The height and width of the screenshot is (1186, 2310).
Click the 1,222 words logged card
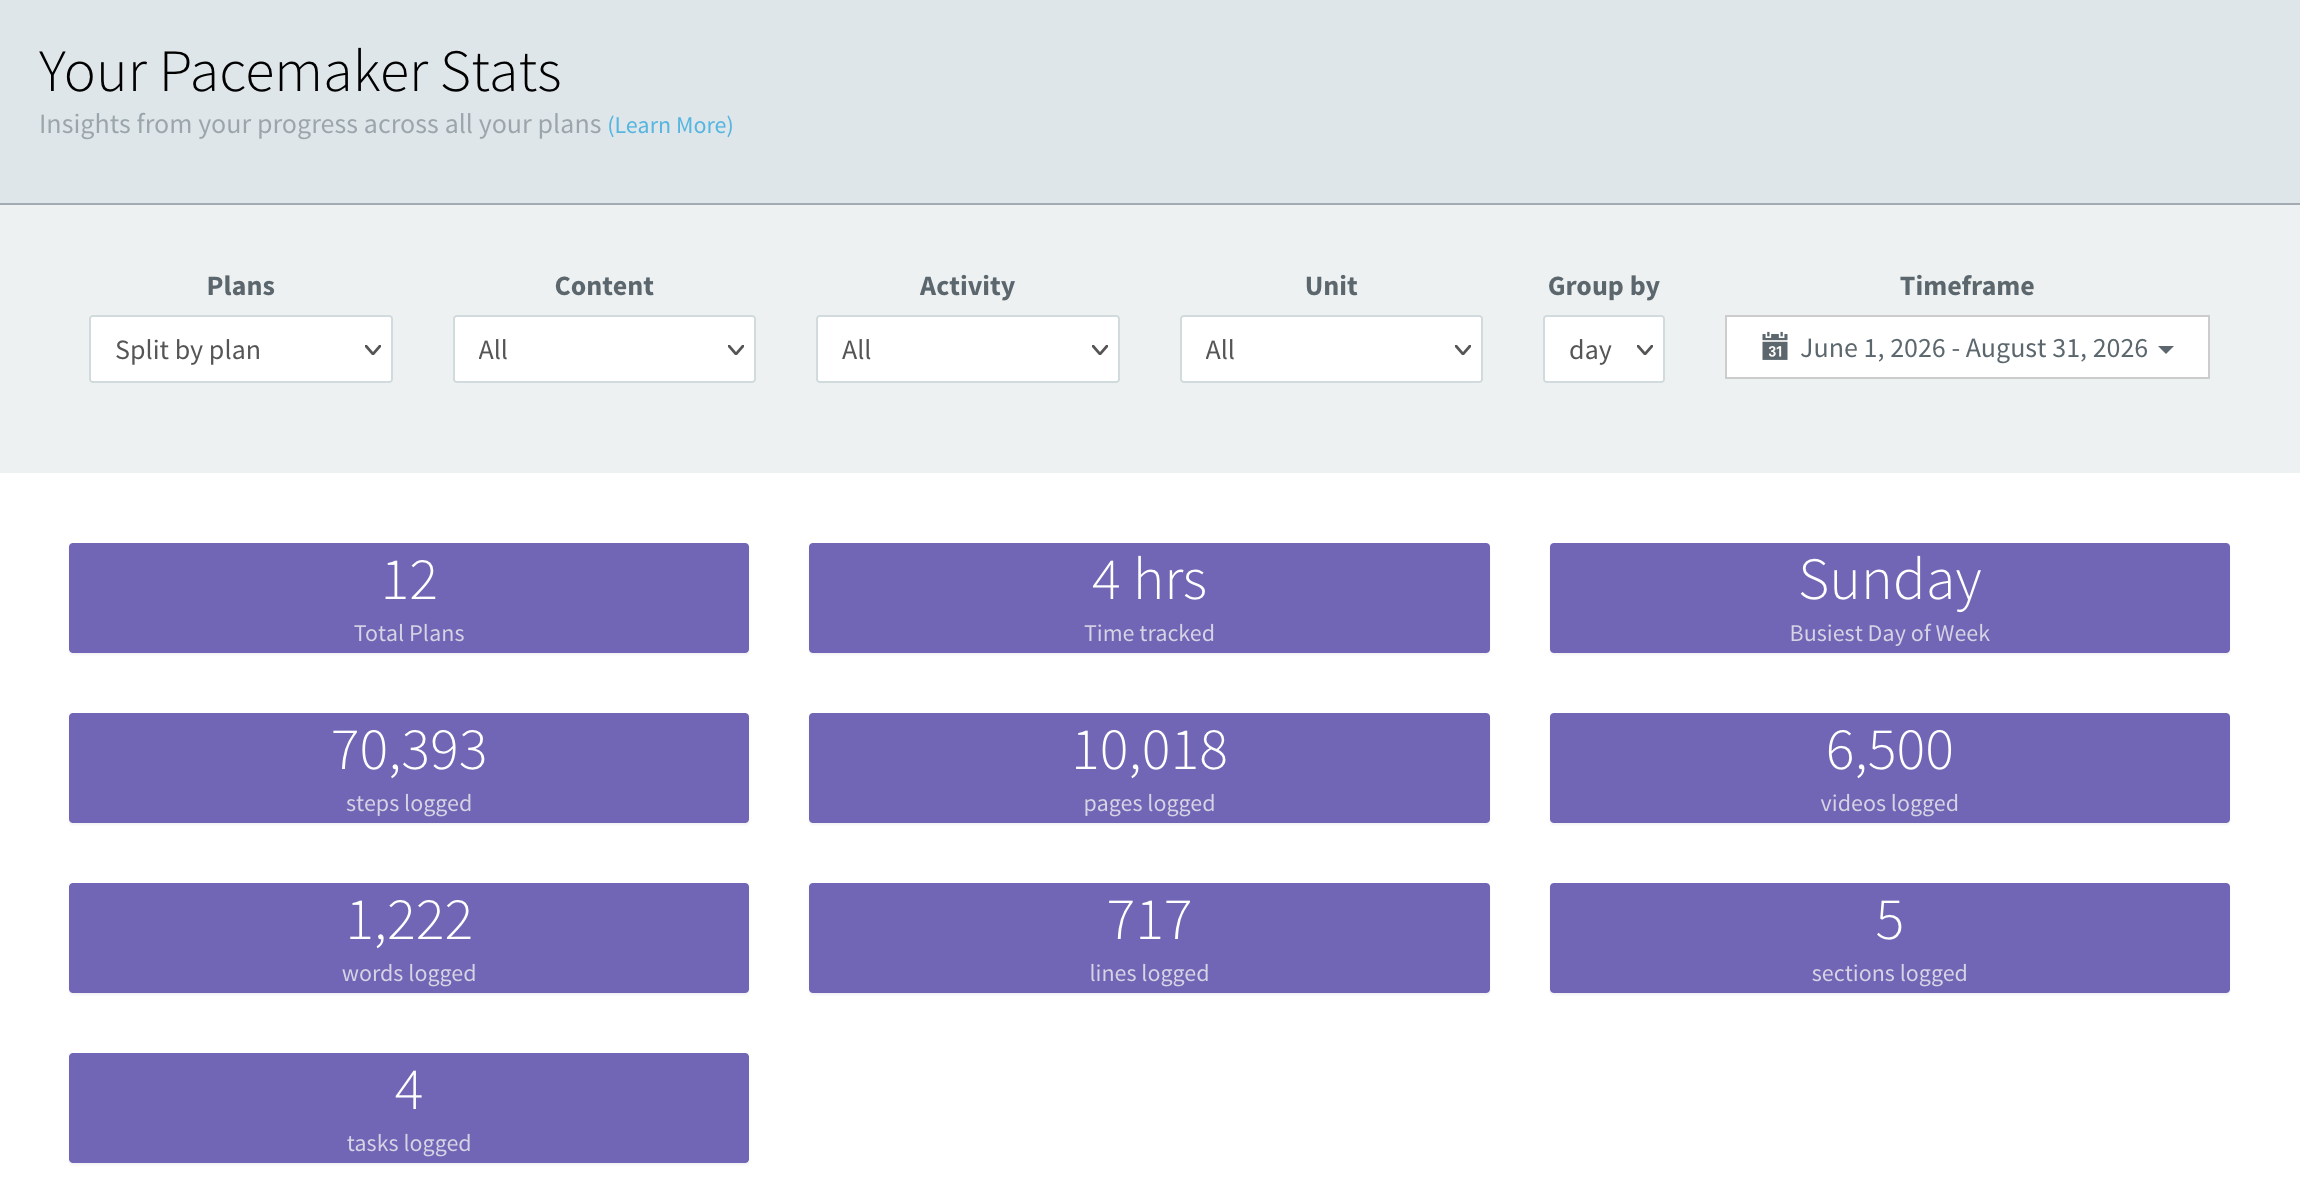(409, 938)
